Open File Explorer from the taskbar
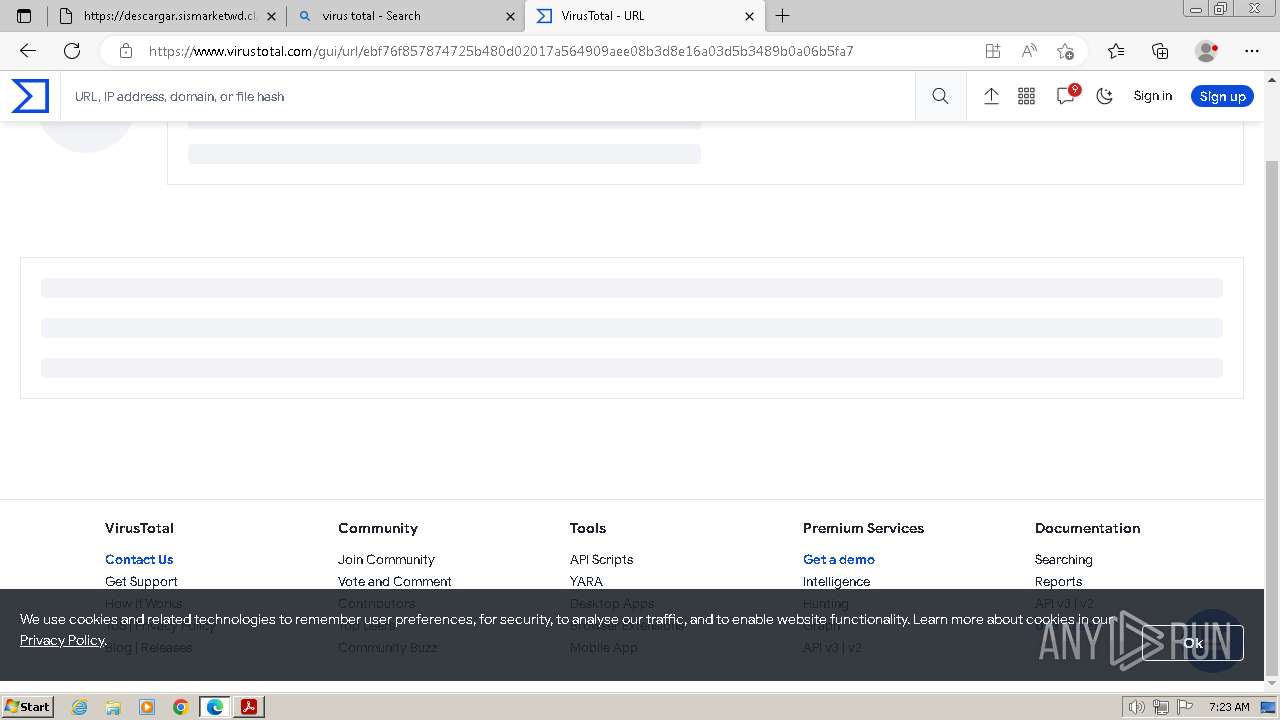This screenshot has height=720, width=1280. point(113,707)
